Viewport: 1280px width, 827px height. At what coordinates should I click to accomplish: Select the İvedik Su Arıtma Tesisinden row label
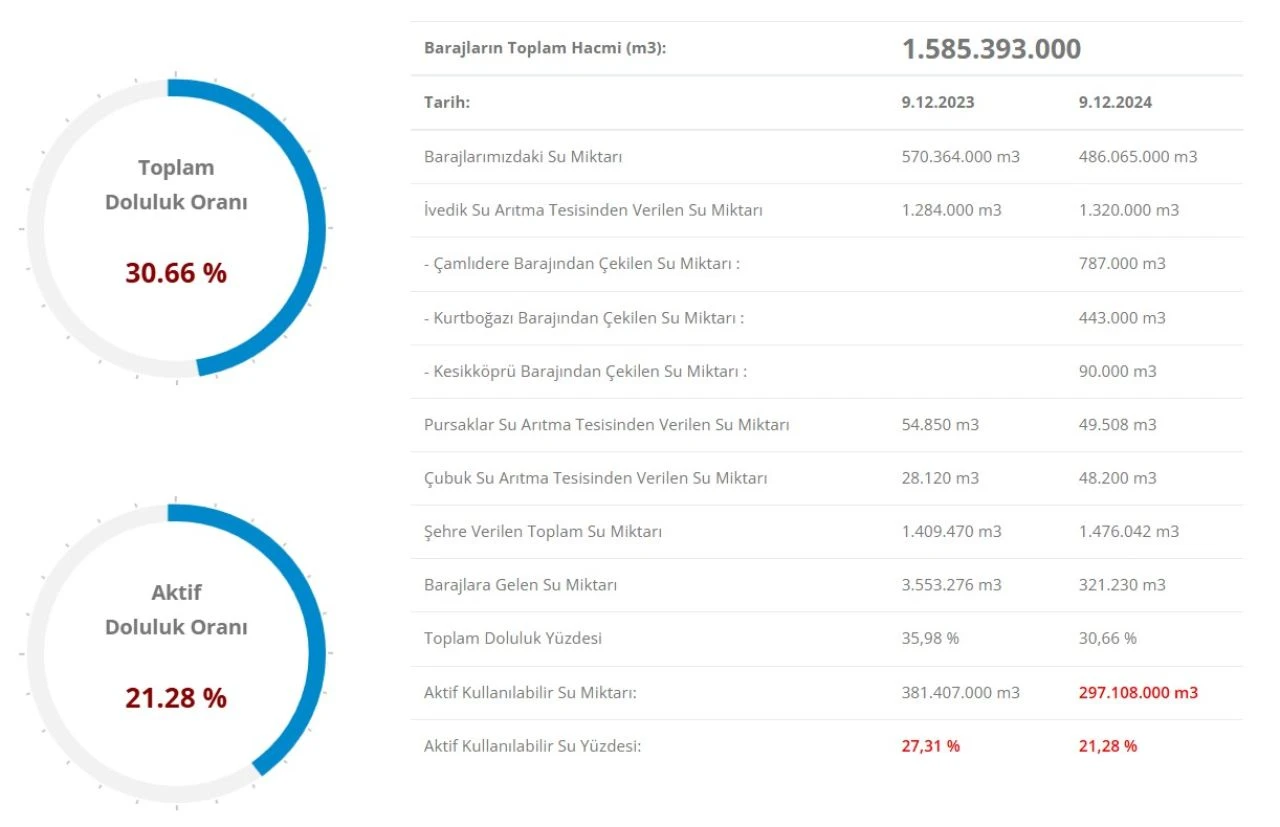pyautogui.click(x=593, y=210)
